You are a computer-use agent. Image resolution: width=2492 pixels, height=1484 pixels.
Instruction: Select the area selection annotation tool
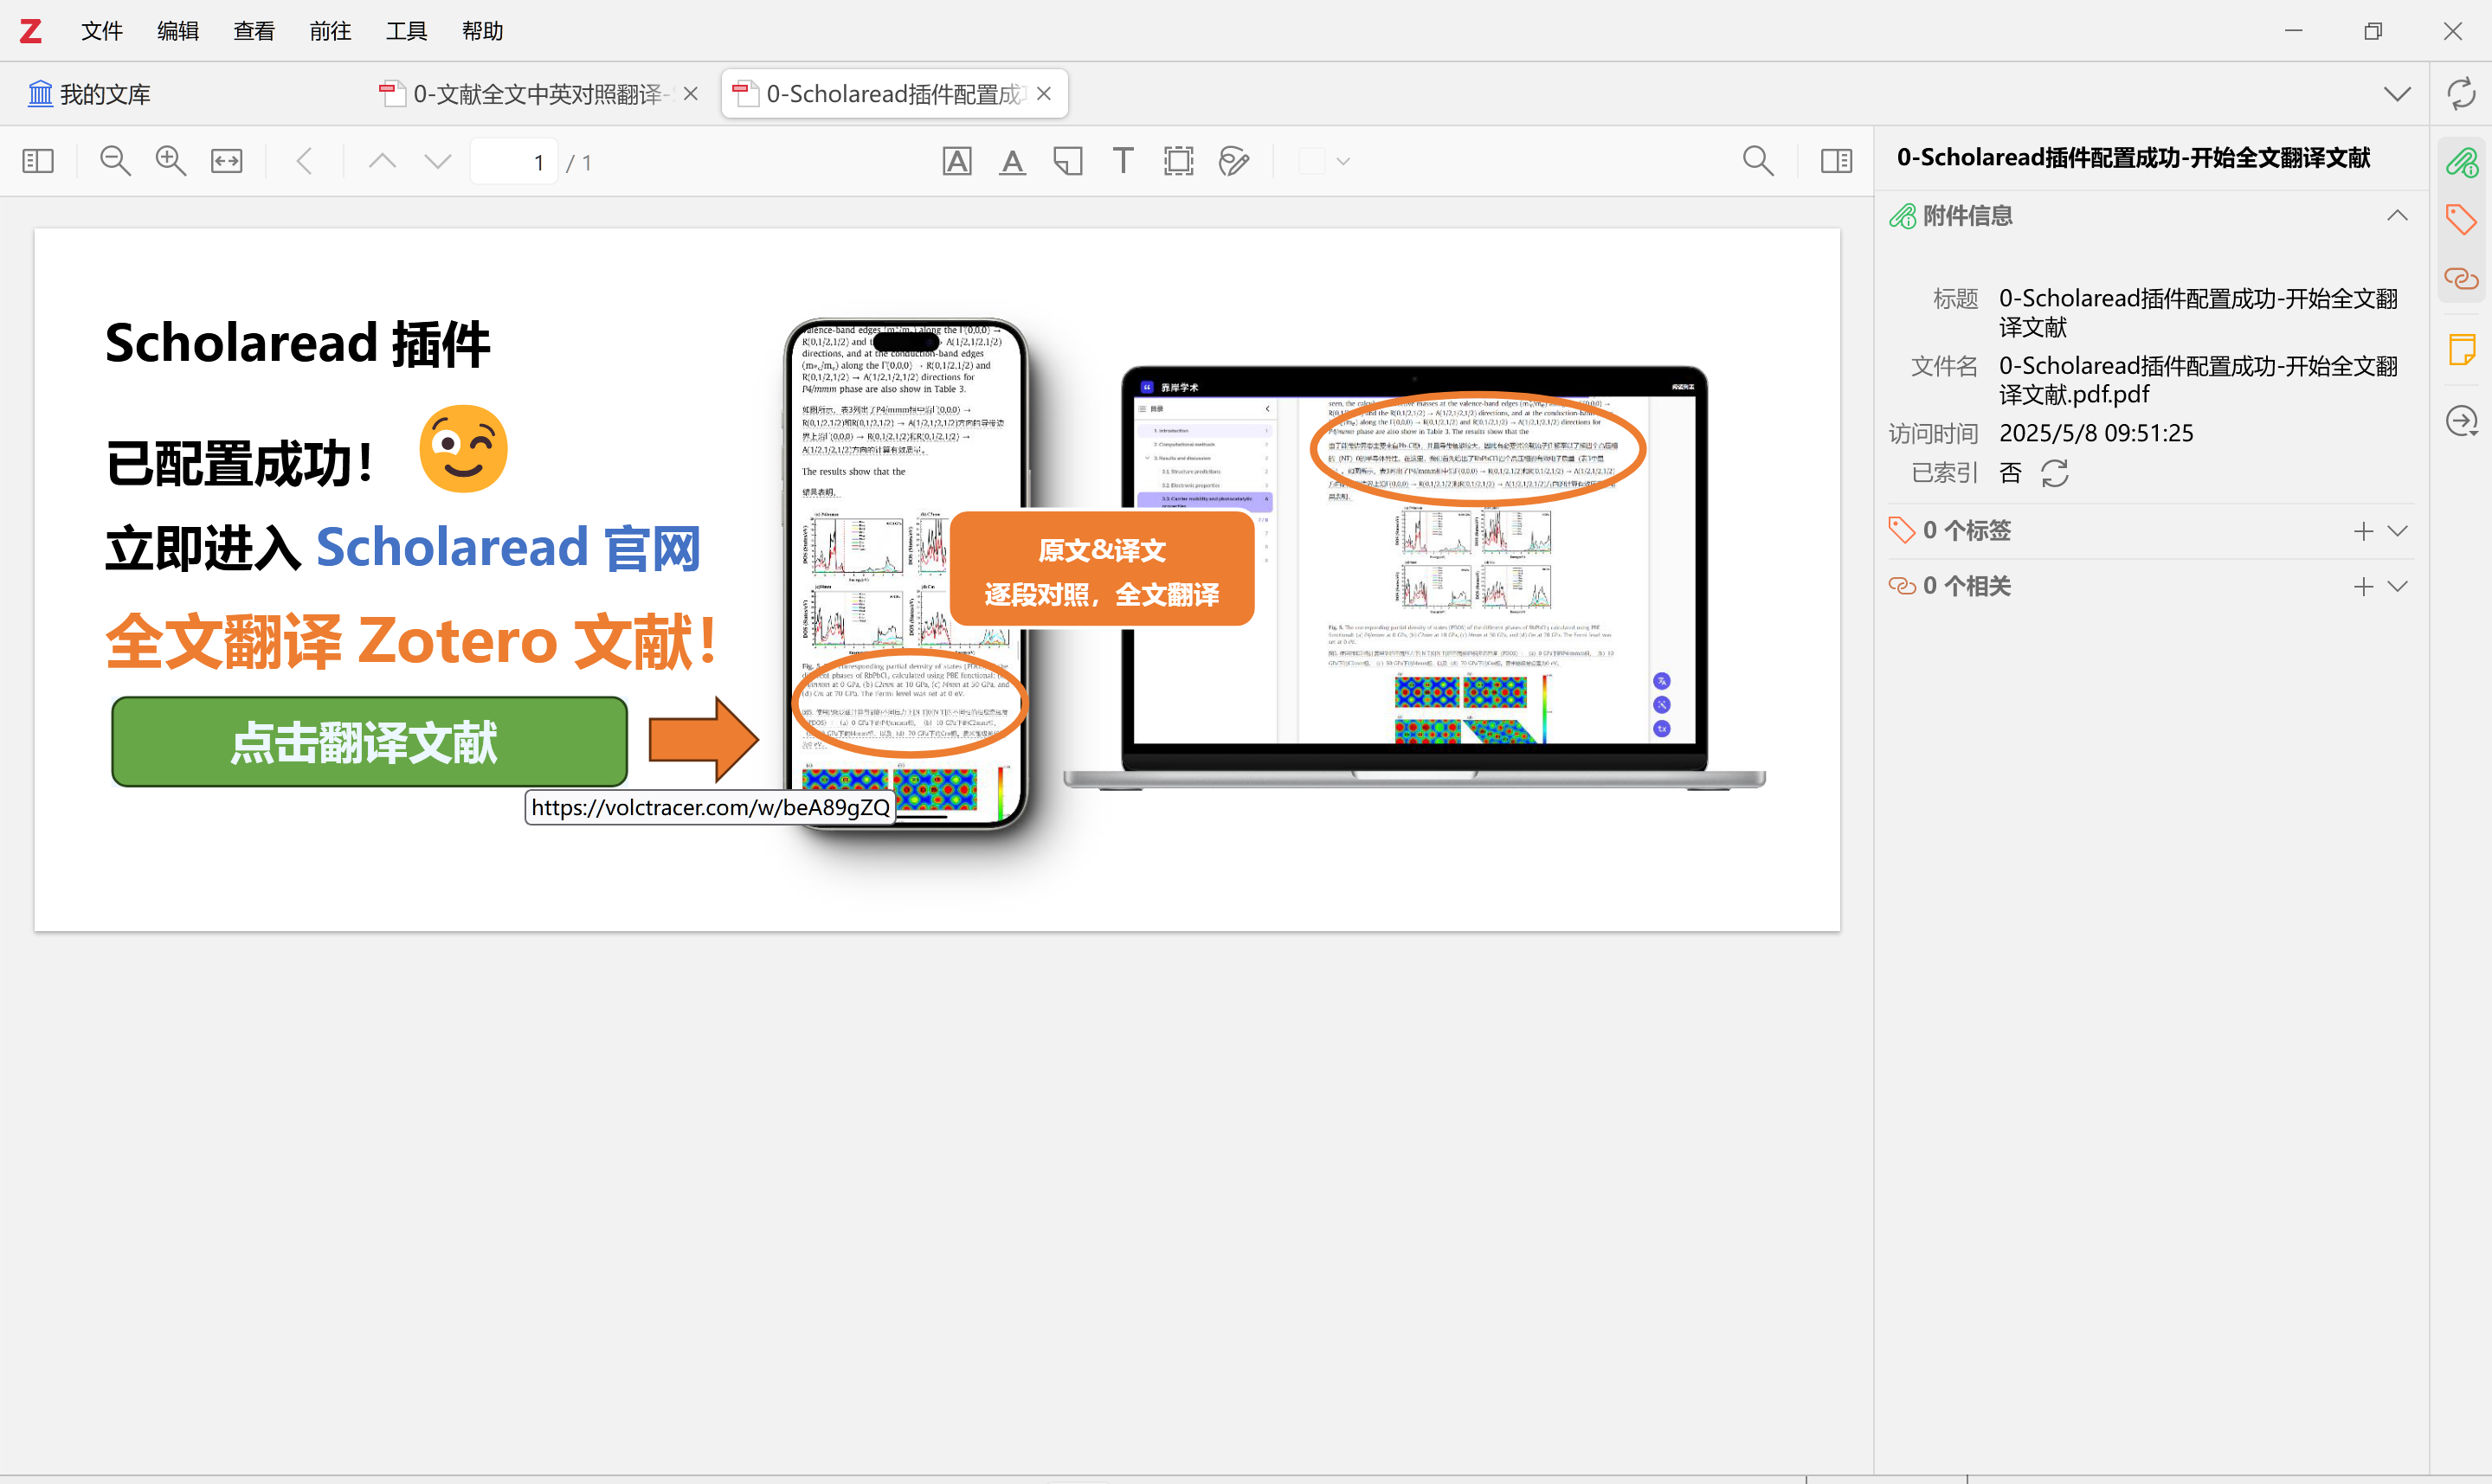1178,161
